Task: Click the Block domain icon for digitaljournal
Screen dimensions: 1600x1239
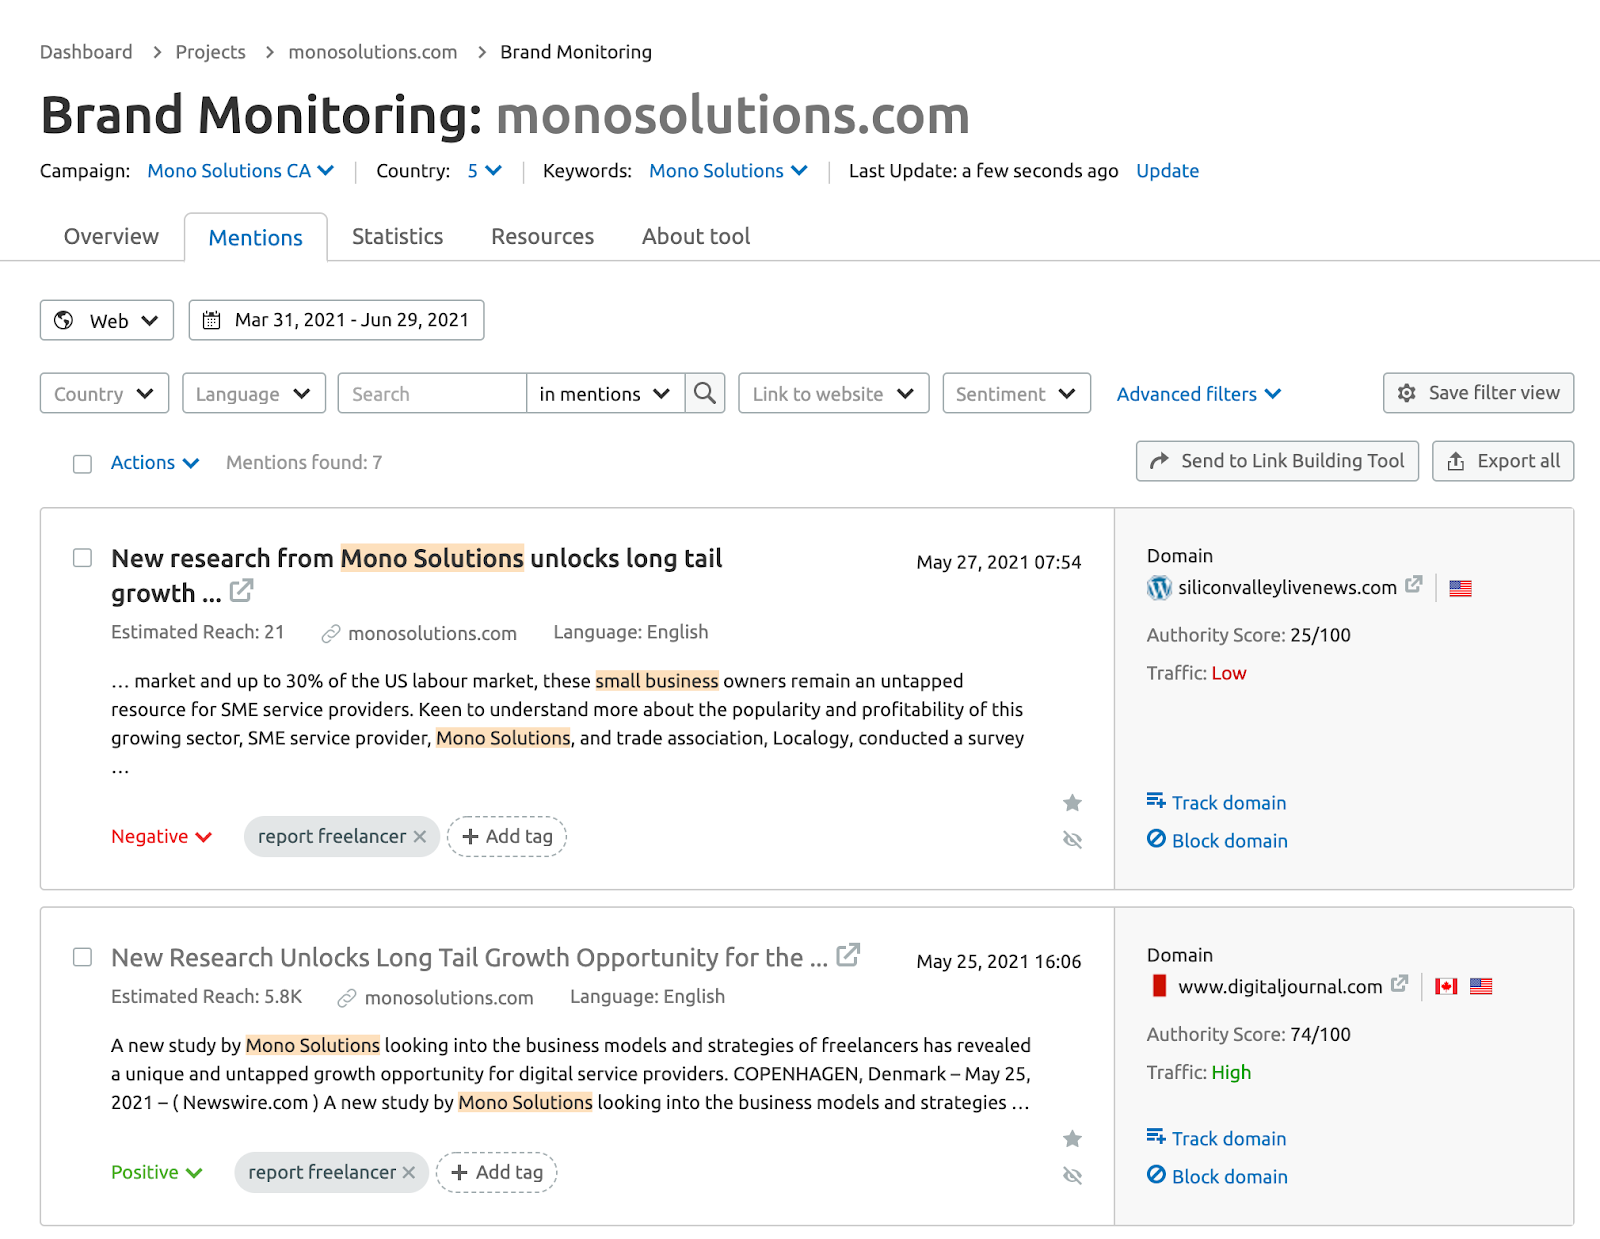Action: tap(1156, 1175)
